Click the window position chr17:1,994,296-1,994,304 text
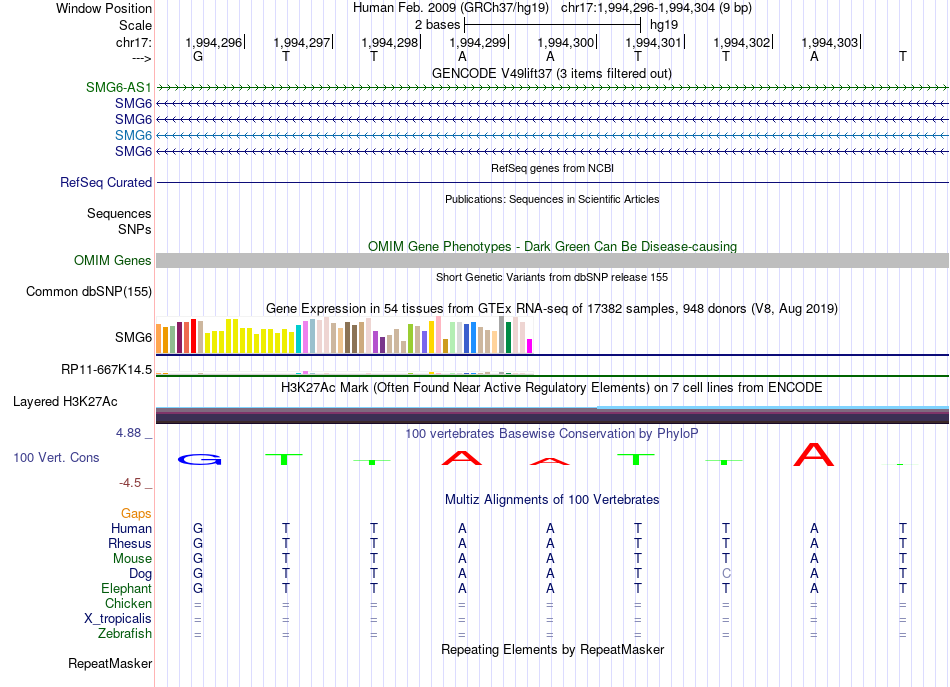This screenshot has height=687, width=950. point(656,8)
